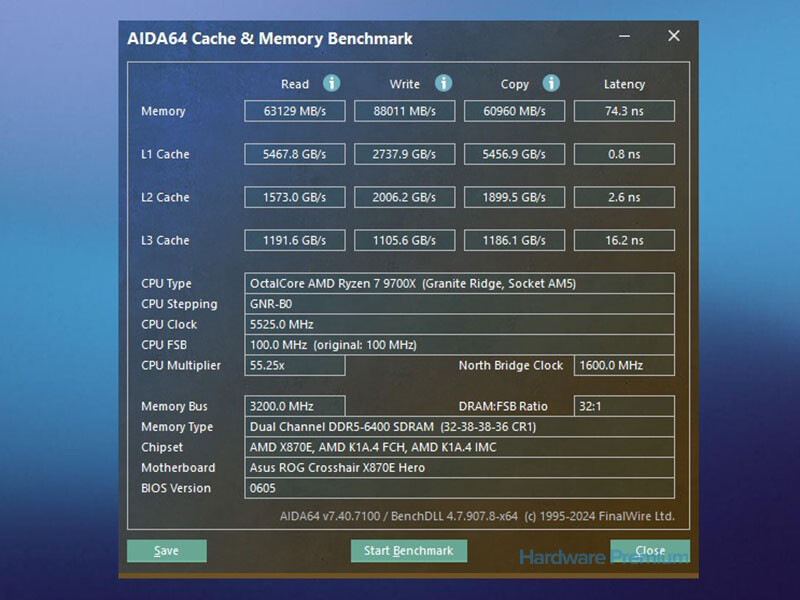Screen dimensions: 800x600
Task: Click the Memory row label
Action: (x=163, y=111)
